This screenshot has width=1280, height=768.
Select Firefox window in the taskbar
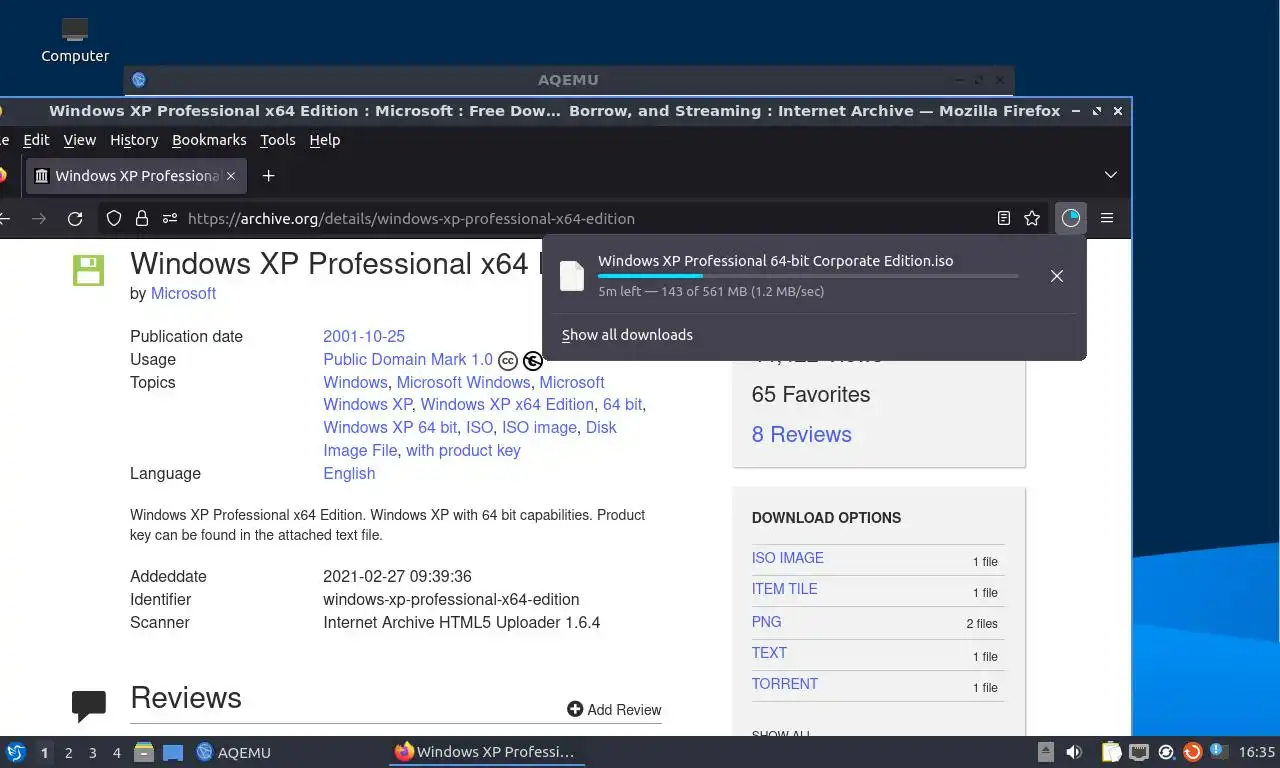point(486,752)
